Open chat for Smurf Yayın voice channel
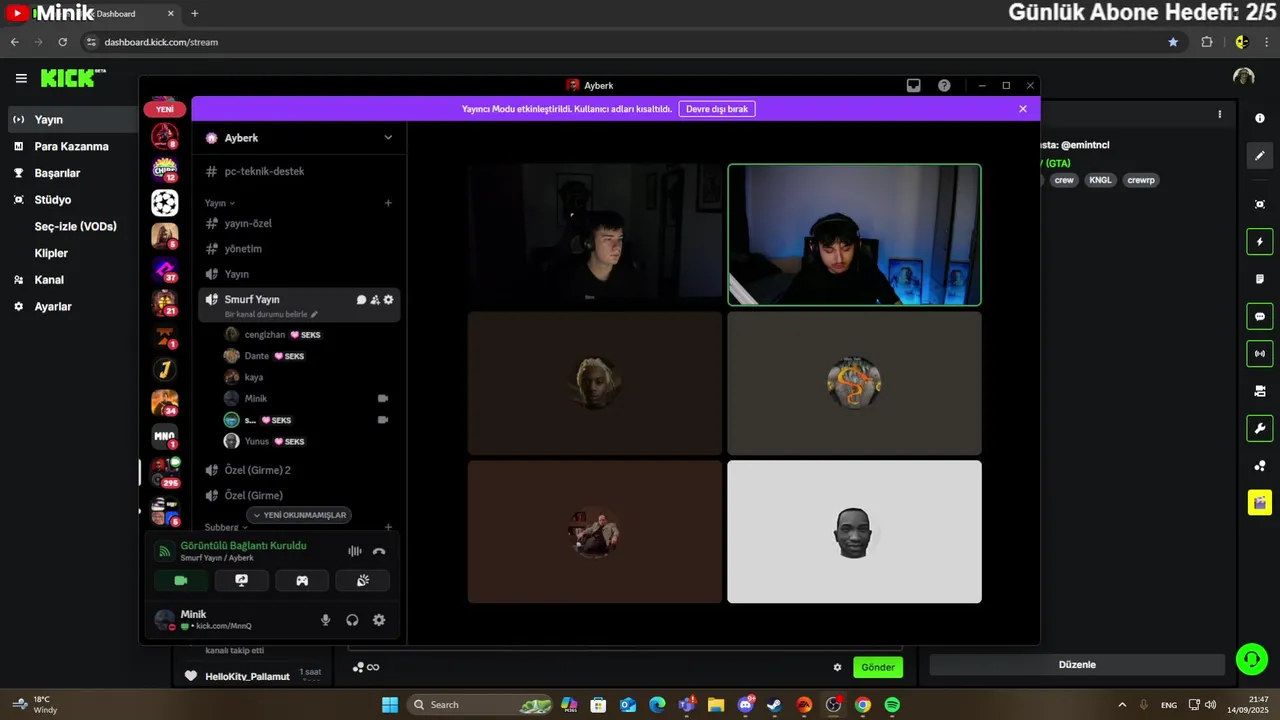The width and height of the screenshot is (1280, 720). coord(361,299)
